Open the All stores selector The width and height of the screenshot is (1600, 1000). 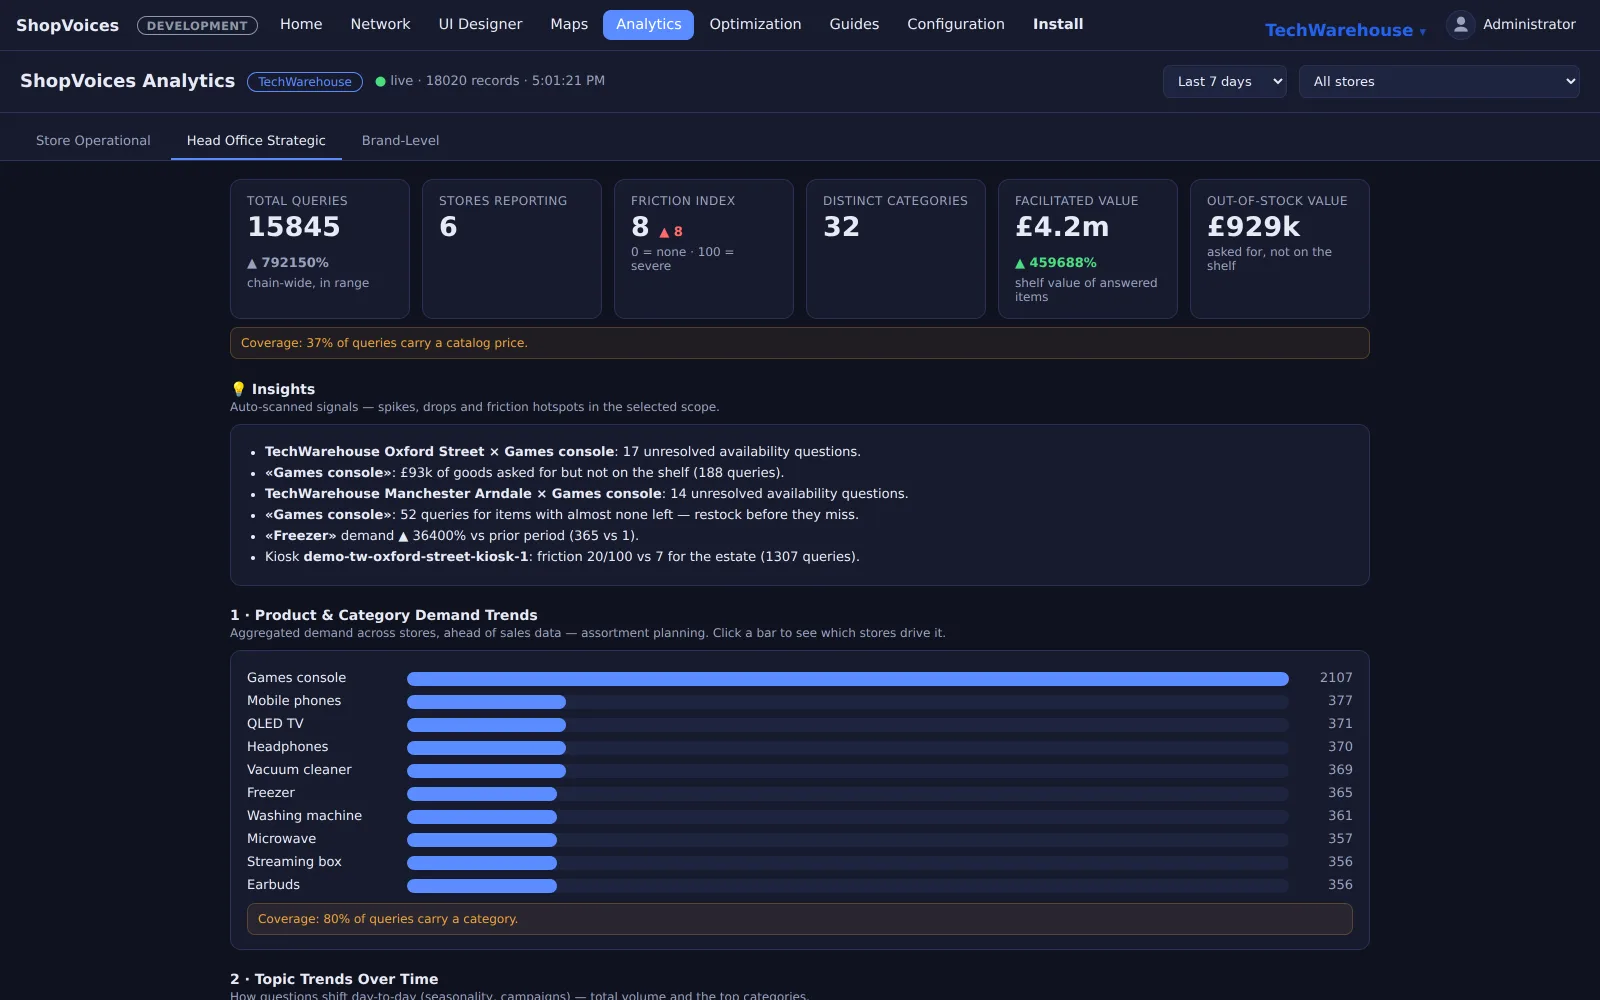[1439, 82]
